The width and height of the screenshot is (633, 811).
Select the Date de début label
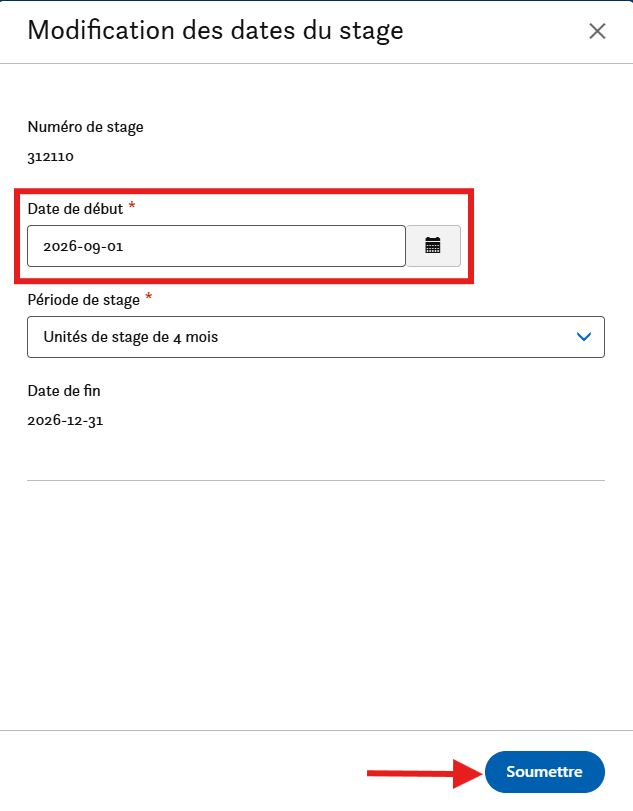tap(75, 209)
